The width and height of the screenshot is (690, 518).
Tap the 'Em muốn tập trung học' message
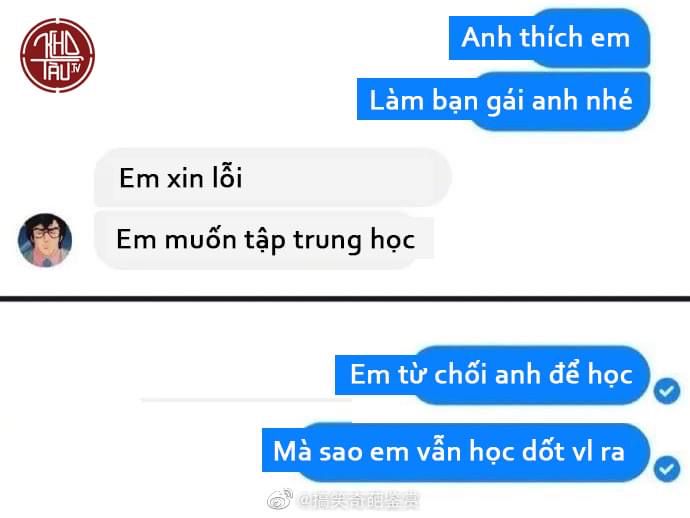click(x=264, y=240)
